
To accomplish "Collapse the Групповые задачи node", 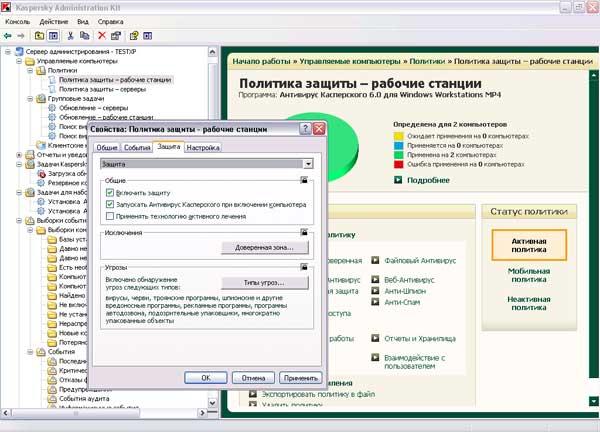I will click(x=30, y=99).
